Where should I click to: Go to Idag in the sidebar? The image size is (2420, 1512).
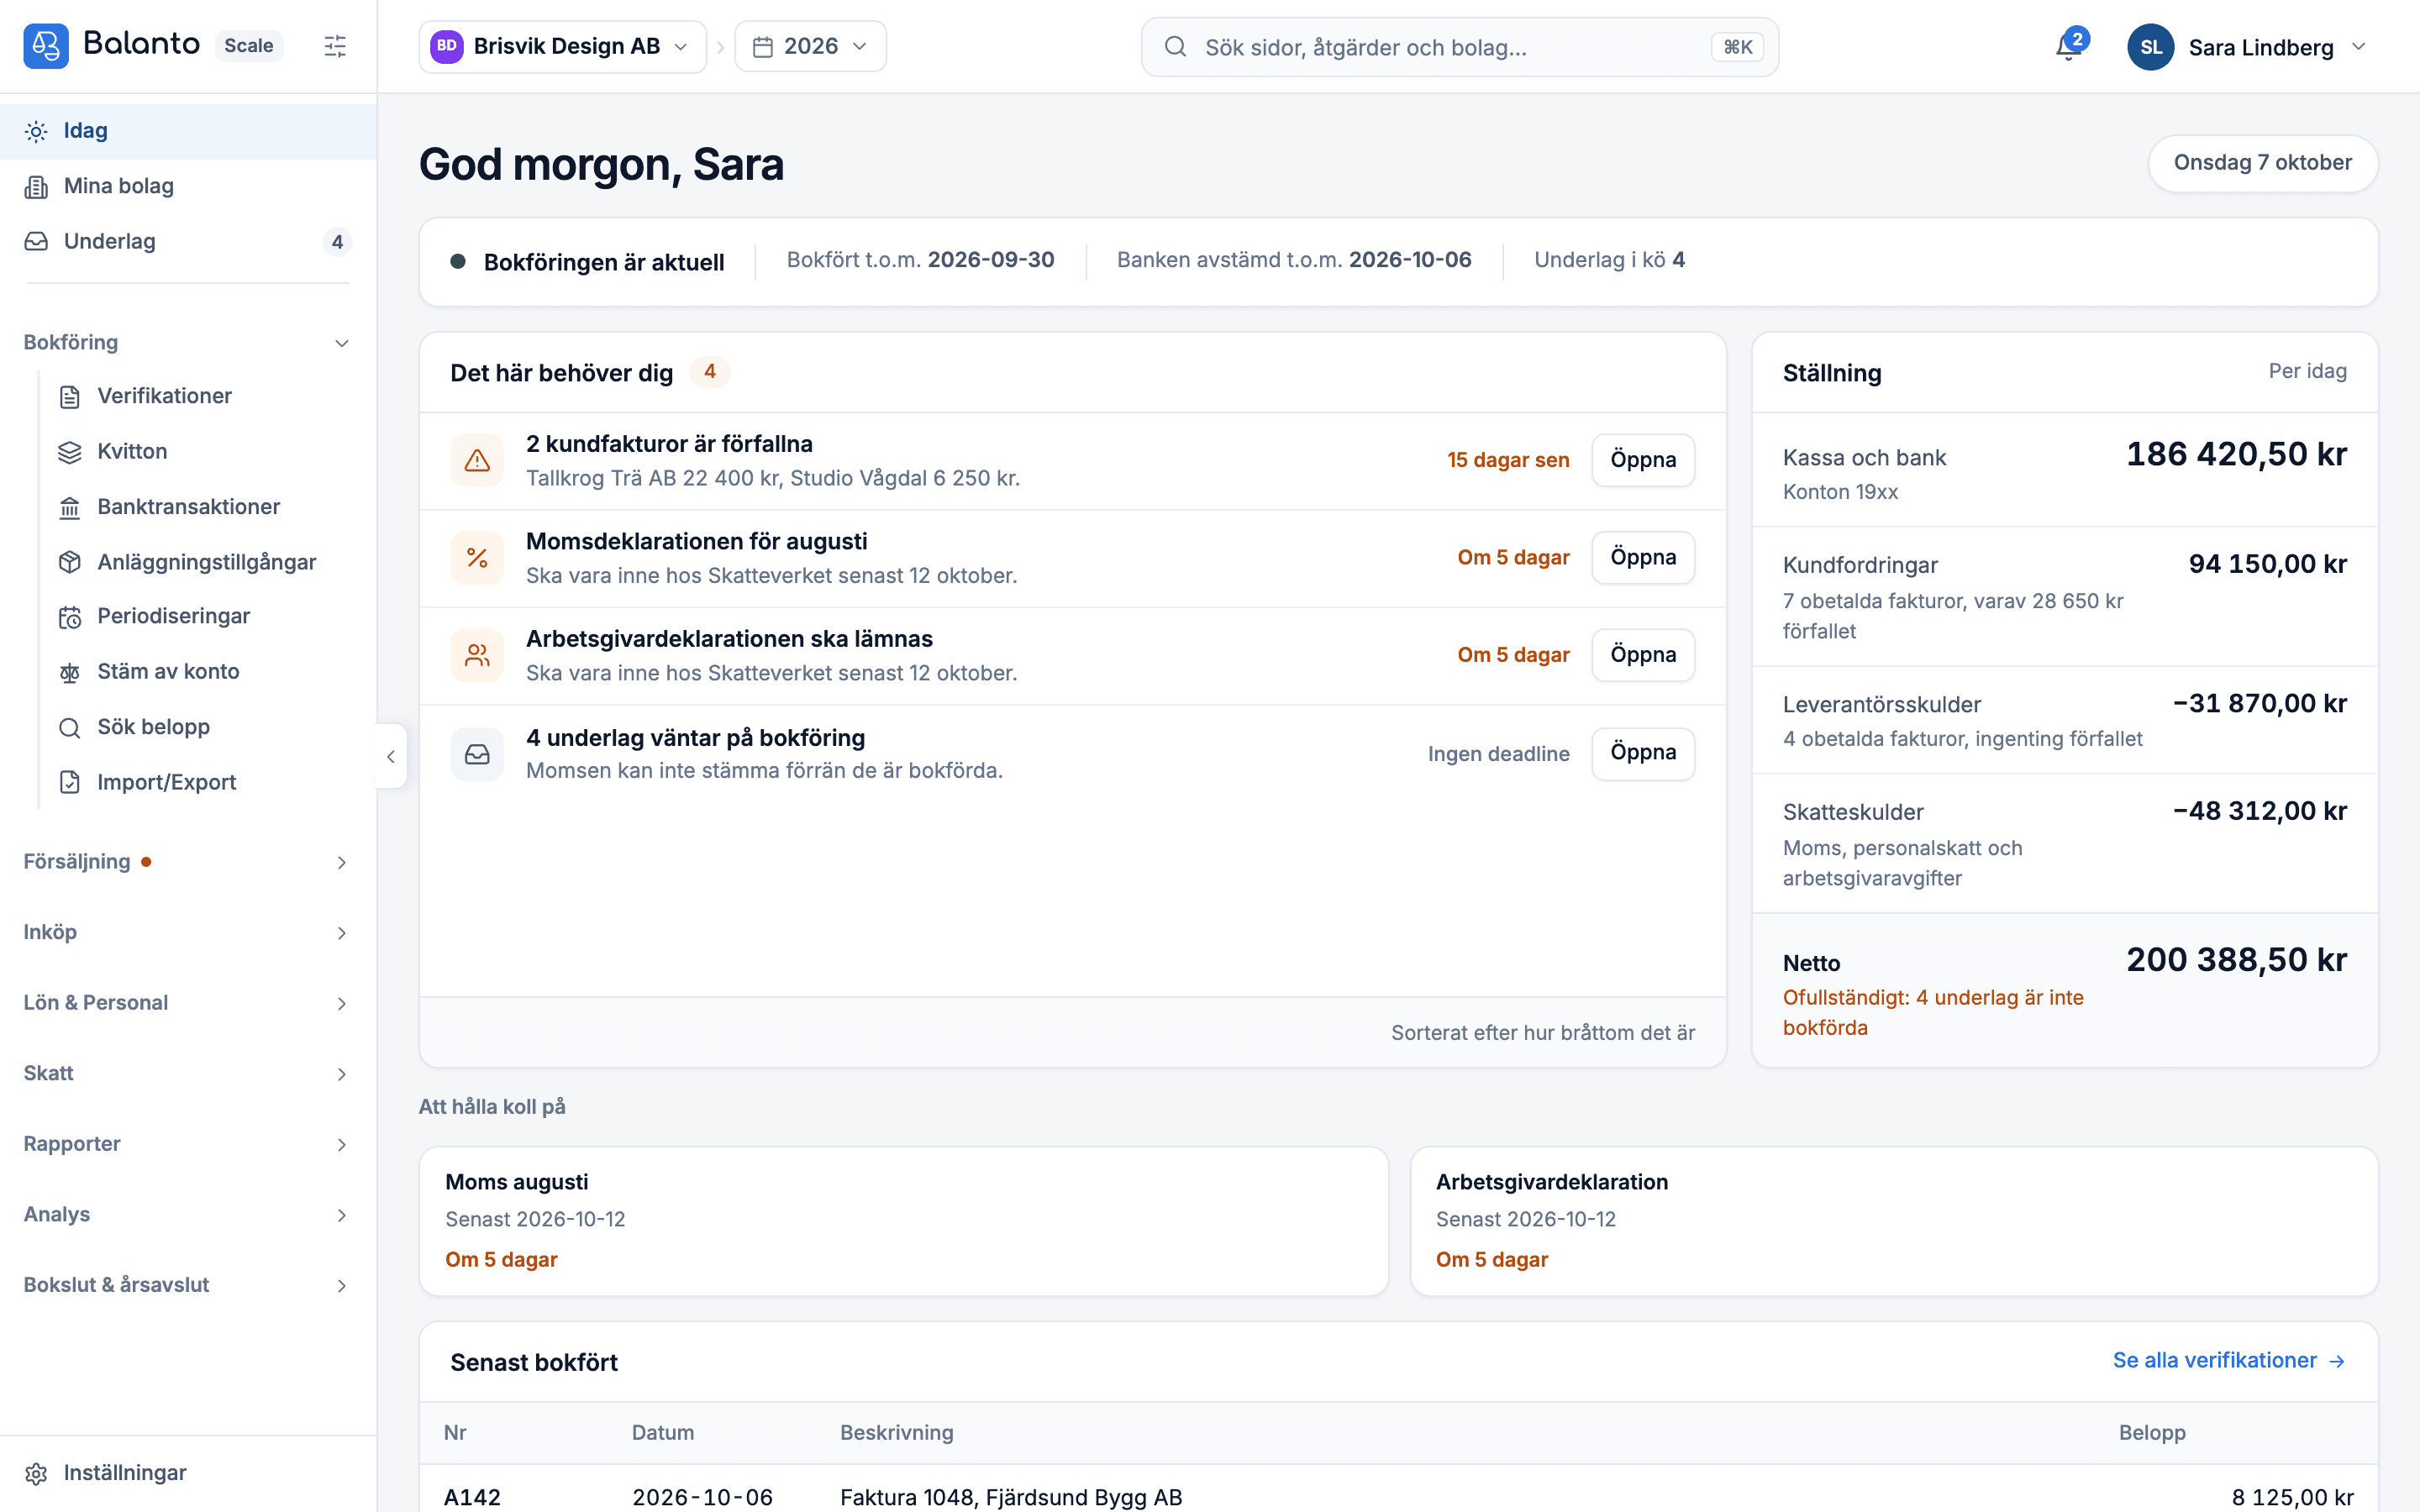188,131
